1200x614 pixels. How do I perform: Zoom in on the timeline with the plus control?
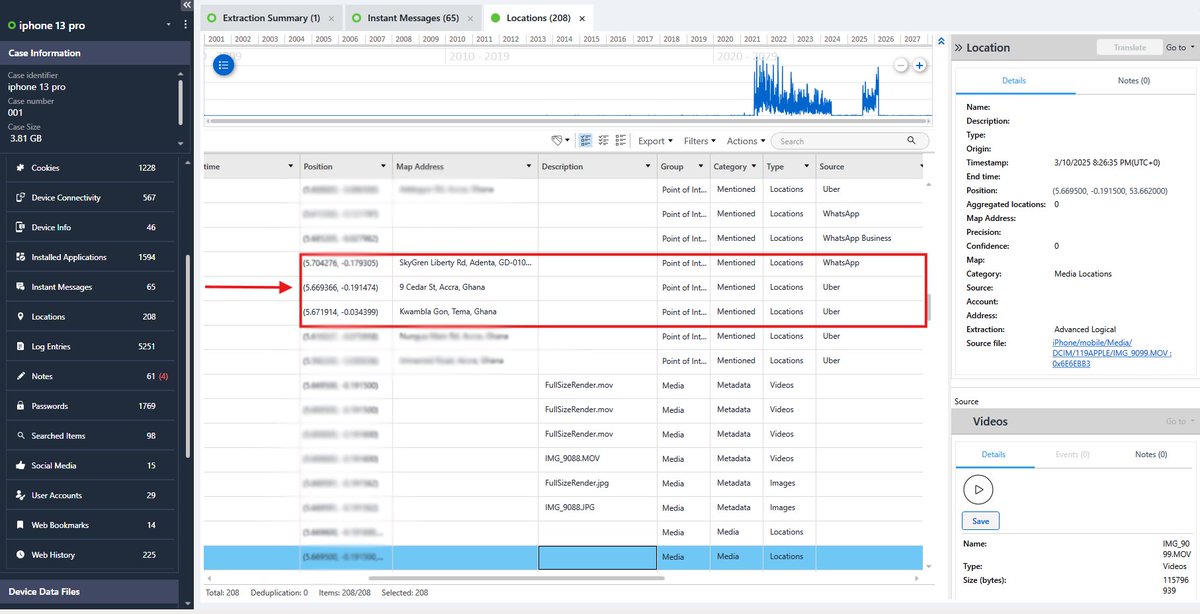pyautogui.click(x=919, y=64)
